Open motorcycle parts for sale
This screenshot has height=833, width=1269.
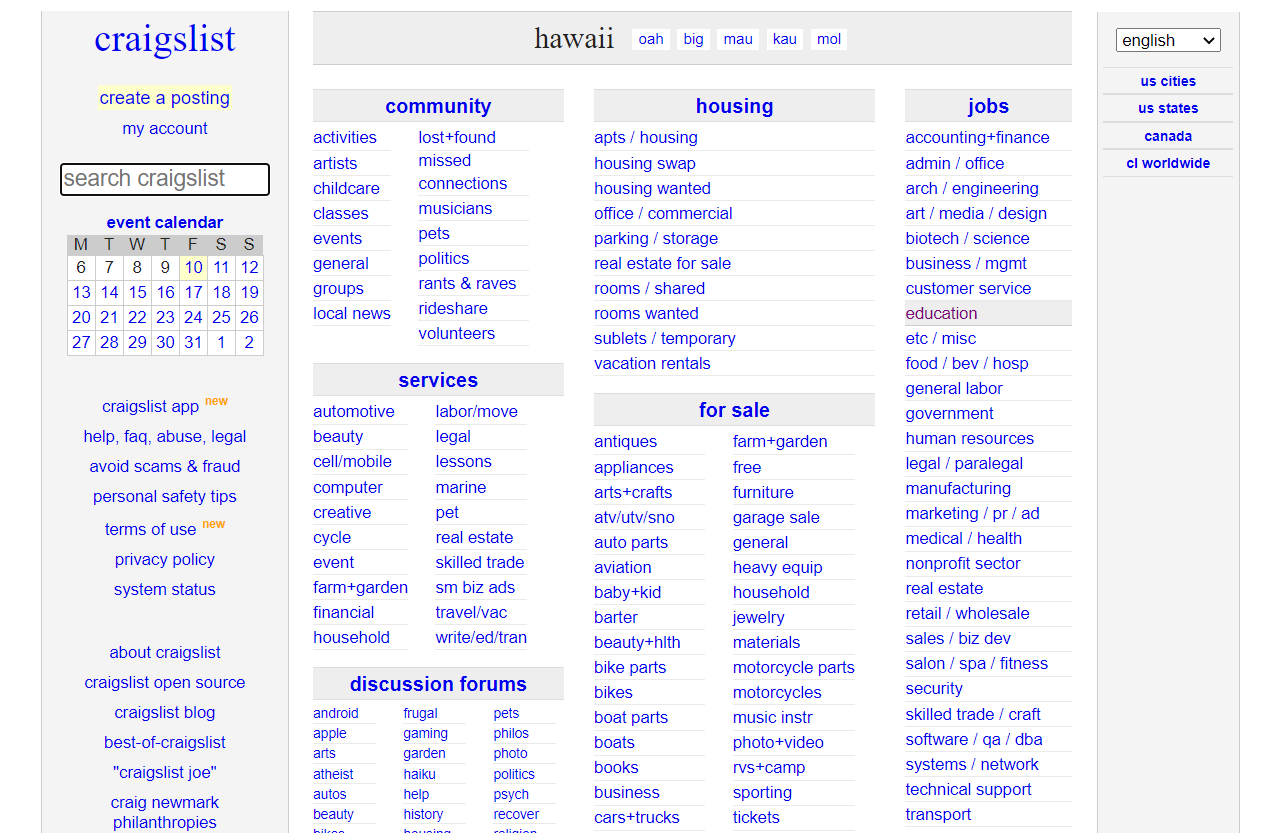794,667
